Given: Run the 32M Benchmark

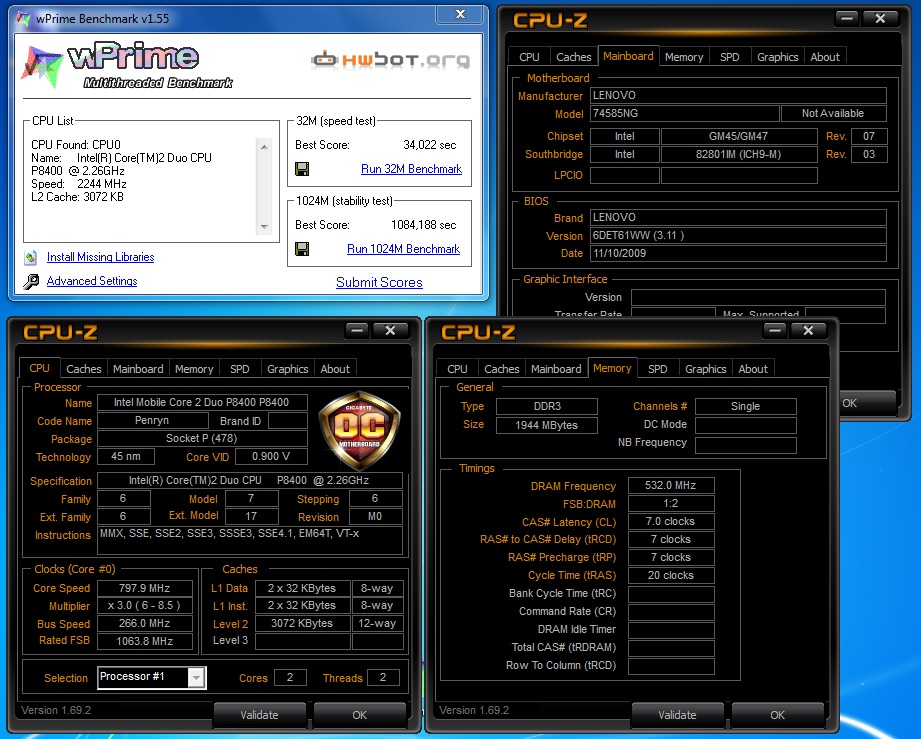Looking at the screenshot, I should 411,169.
